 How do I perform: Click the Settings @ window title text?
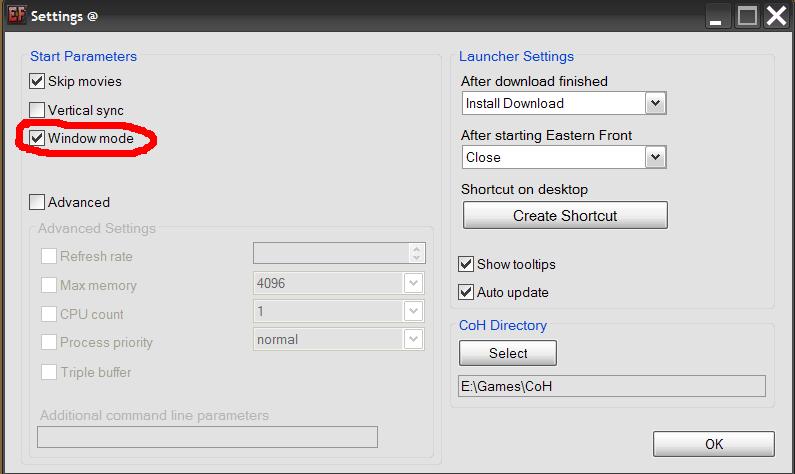[x=64, y=16]
